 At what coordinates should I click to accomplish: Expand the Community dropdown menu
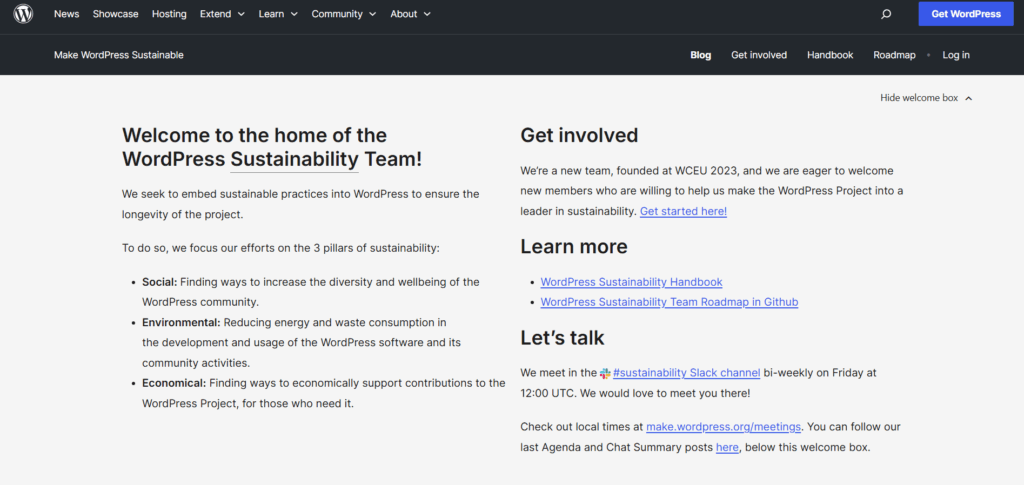(344, 14)
